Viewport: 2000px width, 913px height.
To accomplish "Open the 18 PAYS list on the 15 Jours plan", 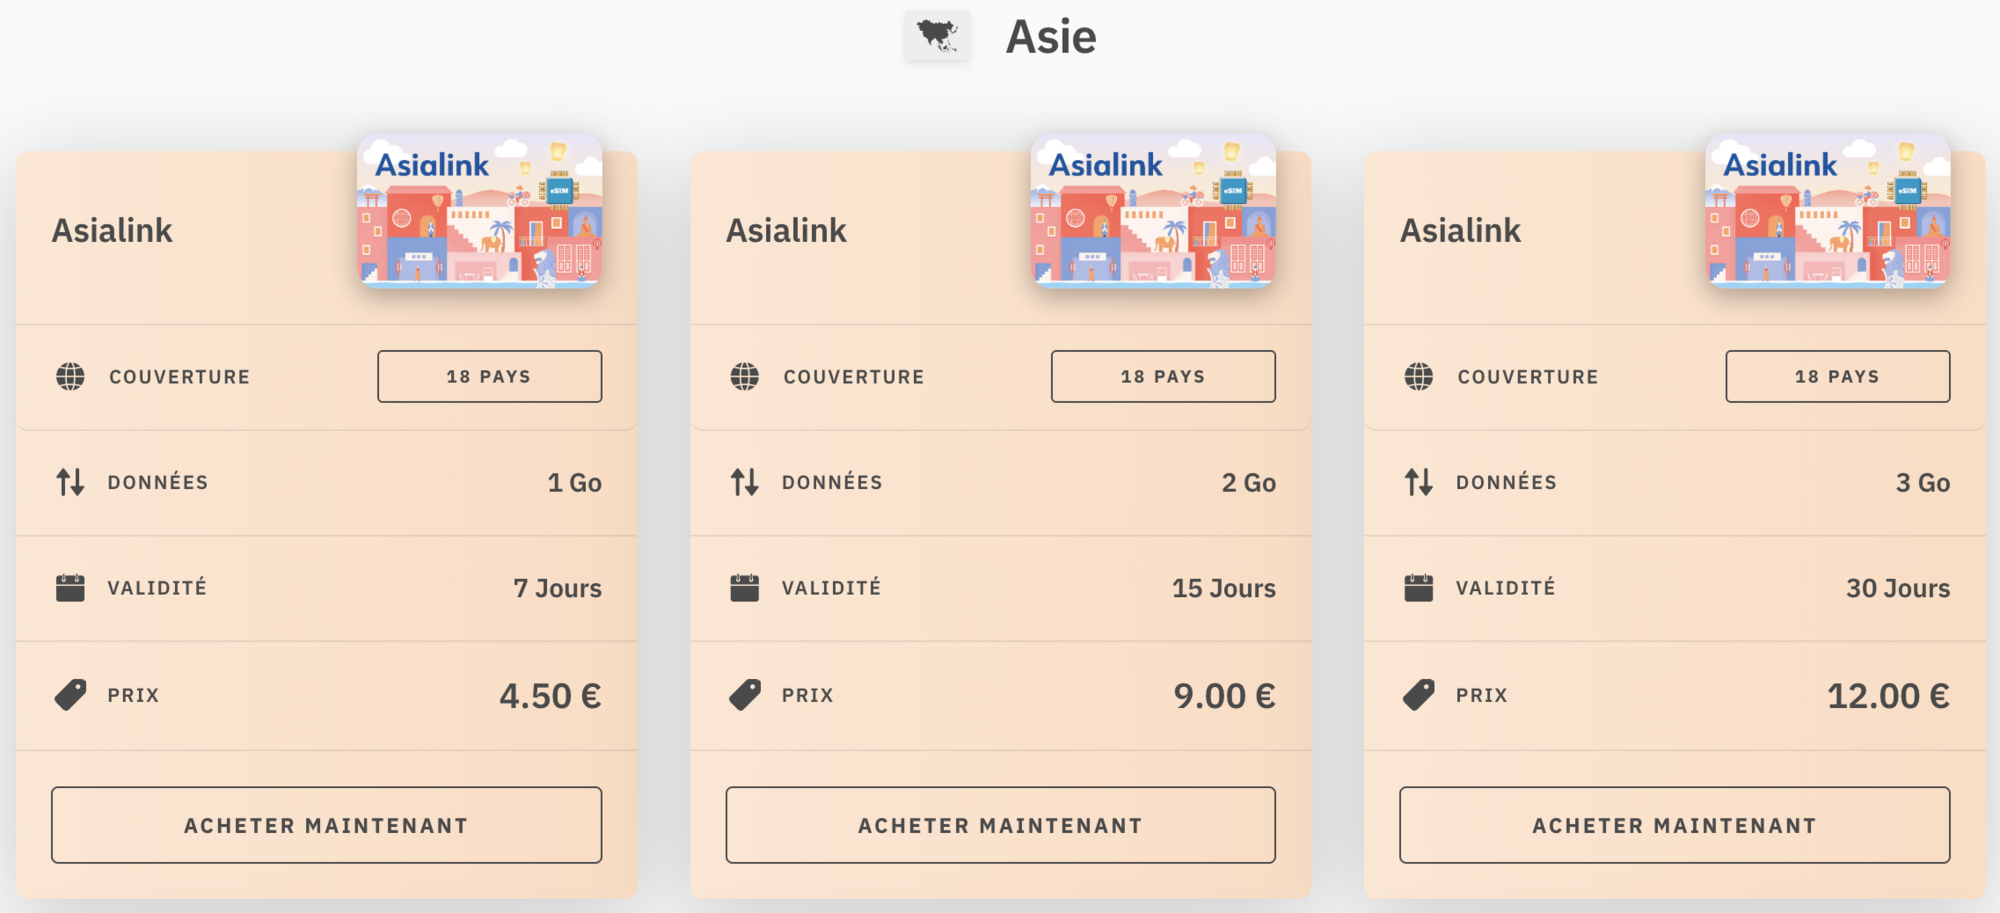I will (x=1163, y=376).
